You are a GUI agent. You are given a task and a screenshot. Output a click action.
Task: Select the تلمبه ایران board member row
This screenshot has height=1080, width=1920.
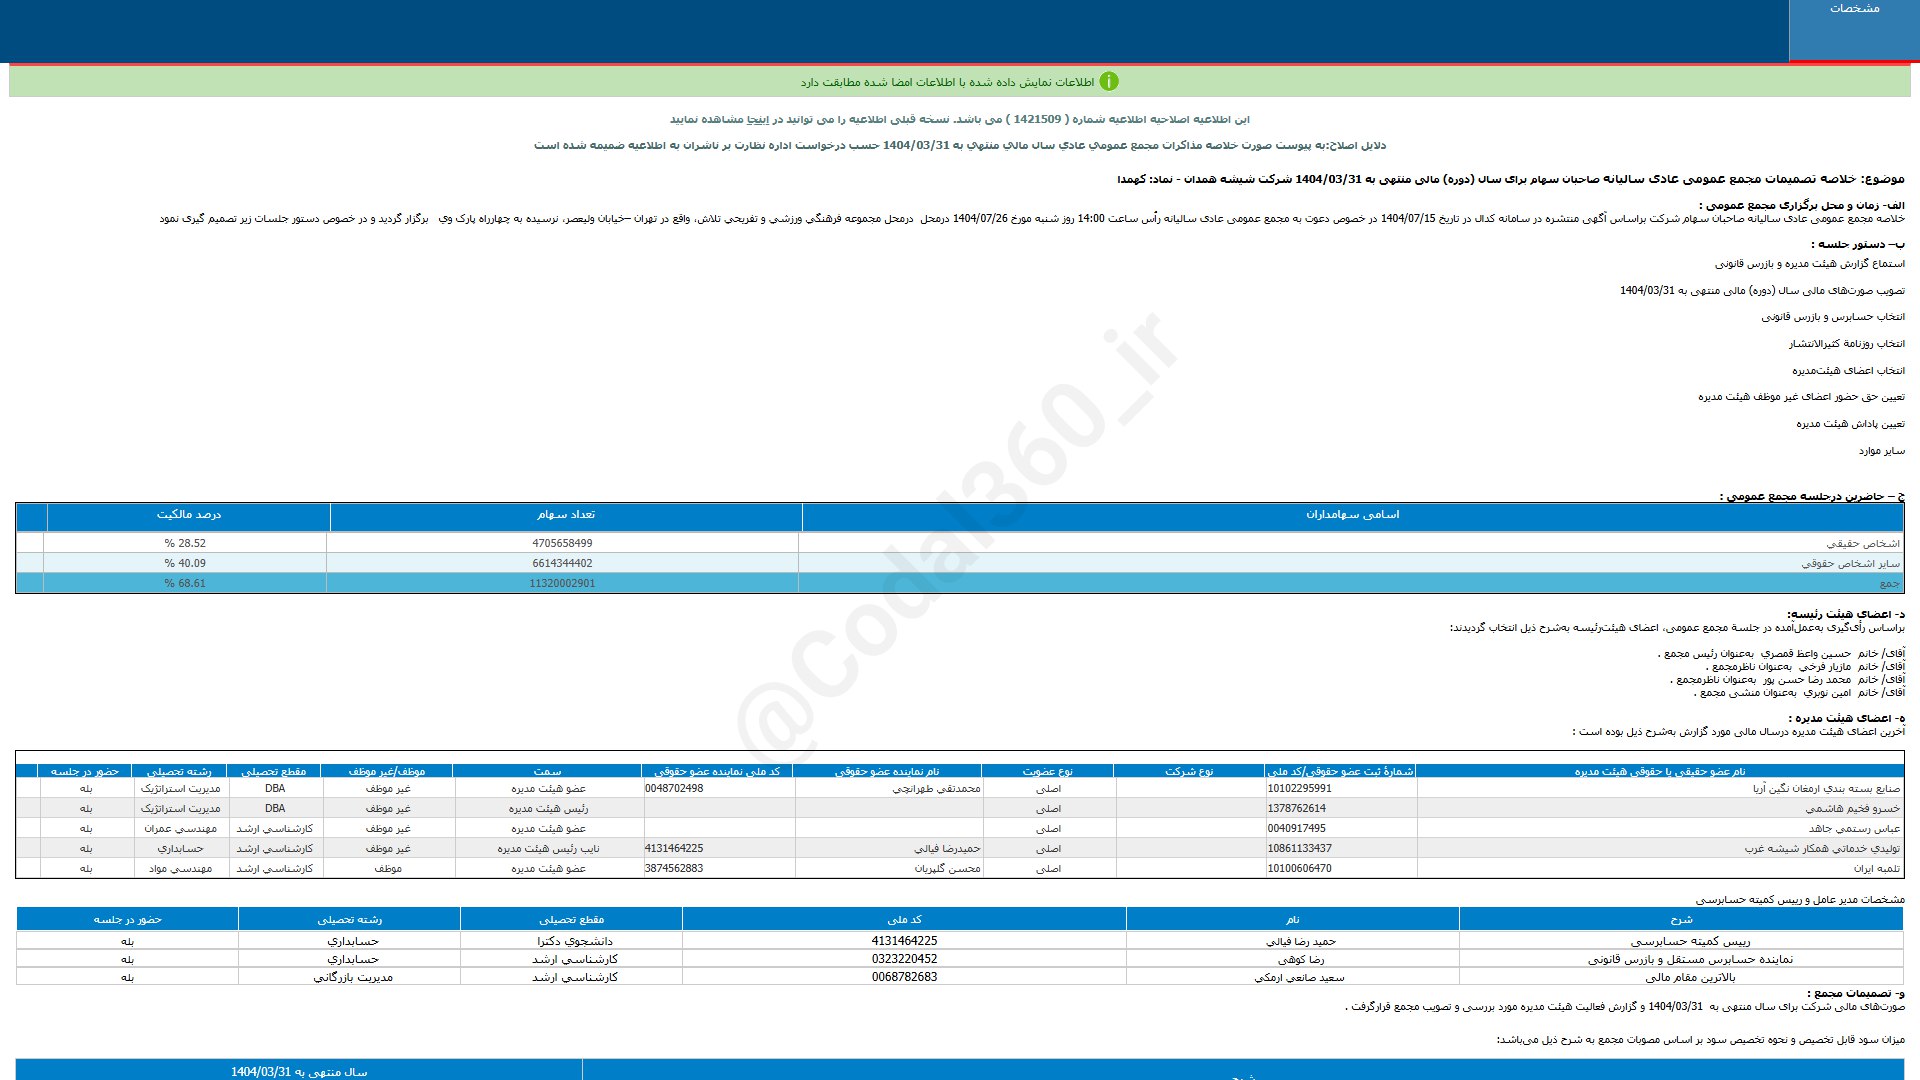click(1876, 869)
